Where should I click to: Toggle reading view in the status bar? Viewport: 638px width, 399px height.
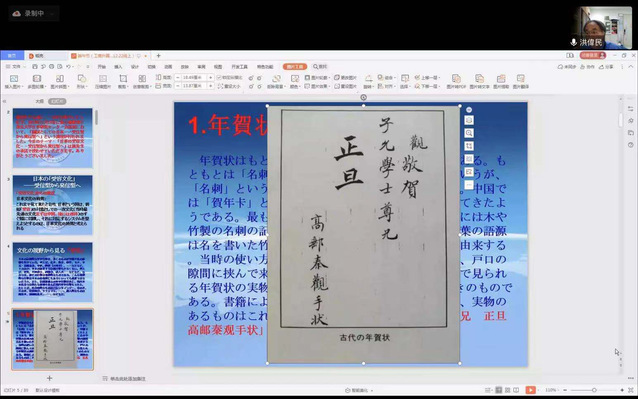tap(516, 390)
